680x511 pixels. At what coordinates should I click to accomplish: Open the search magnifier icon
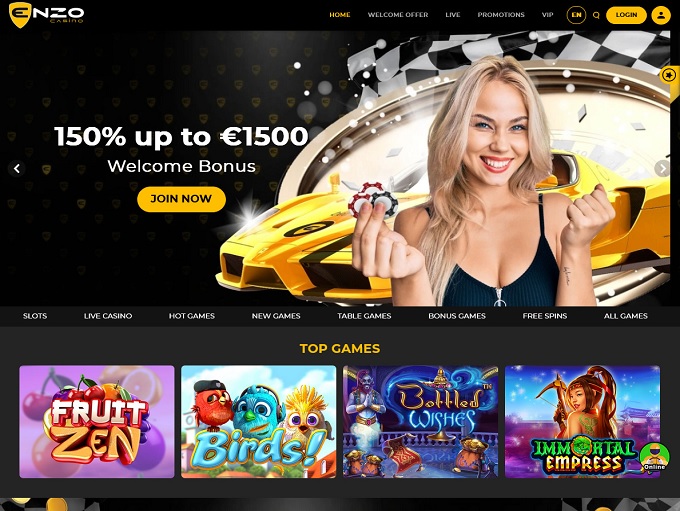click(596, 15)
